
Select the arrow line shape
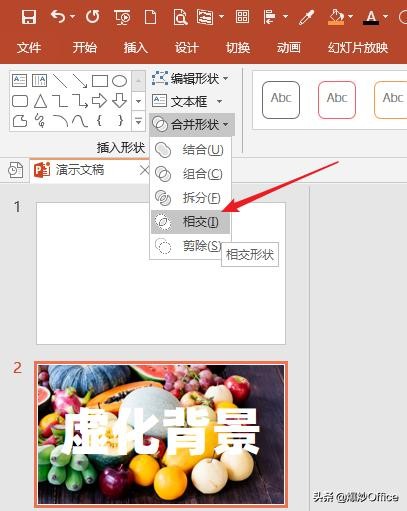tap(80, 81)
